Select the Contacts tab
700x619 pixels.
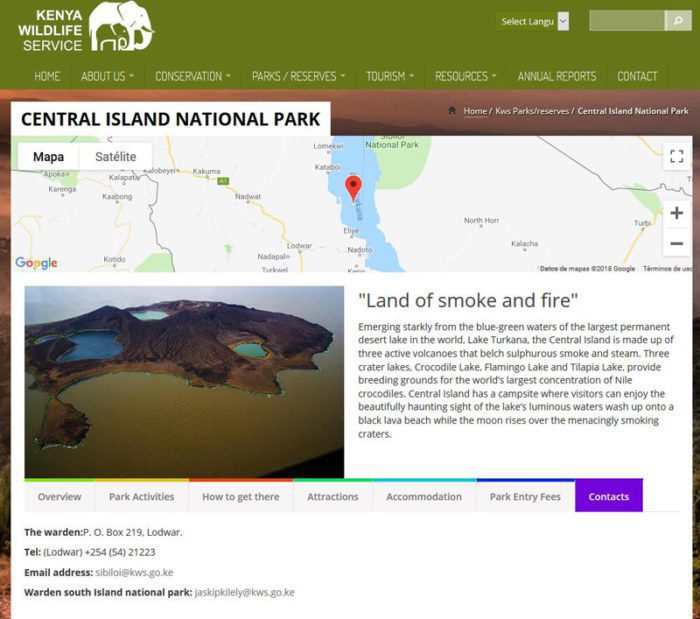(x=609, y=496)
